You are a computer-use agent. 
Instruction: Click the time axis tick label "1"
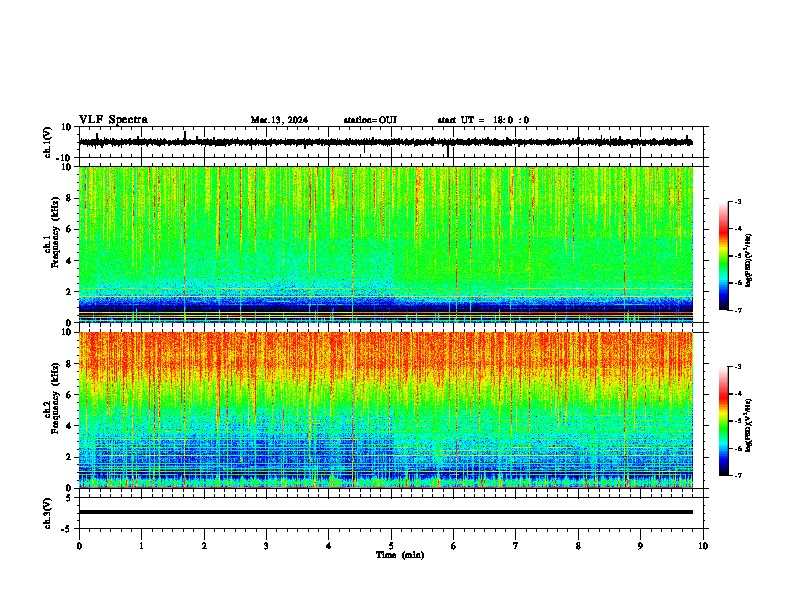coord(142,546)
